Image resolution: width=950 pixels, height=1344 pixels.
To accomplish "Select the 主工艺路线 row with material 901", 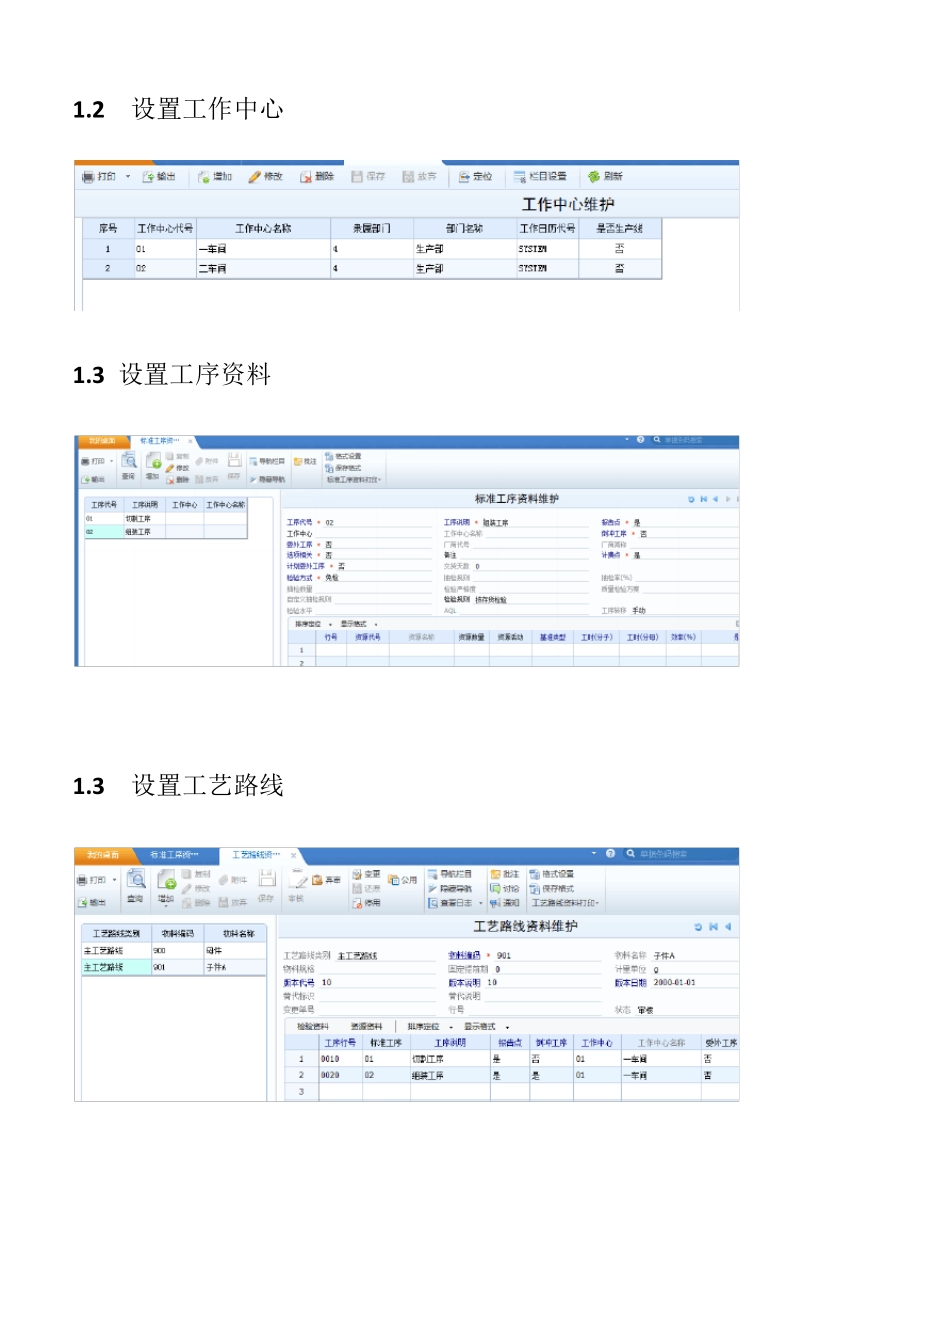I will click(173, 967).
